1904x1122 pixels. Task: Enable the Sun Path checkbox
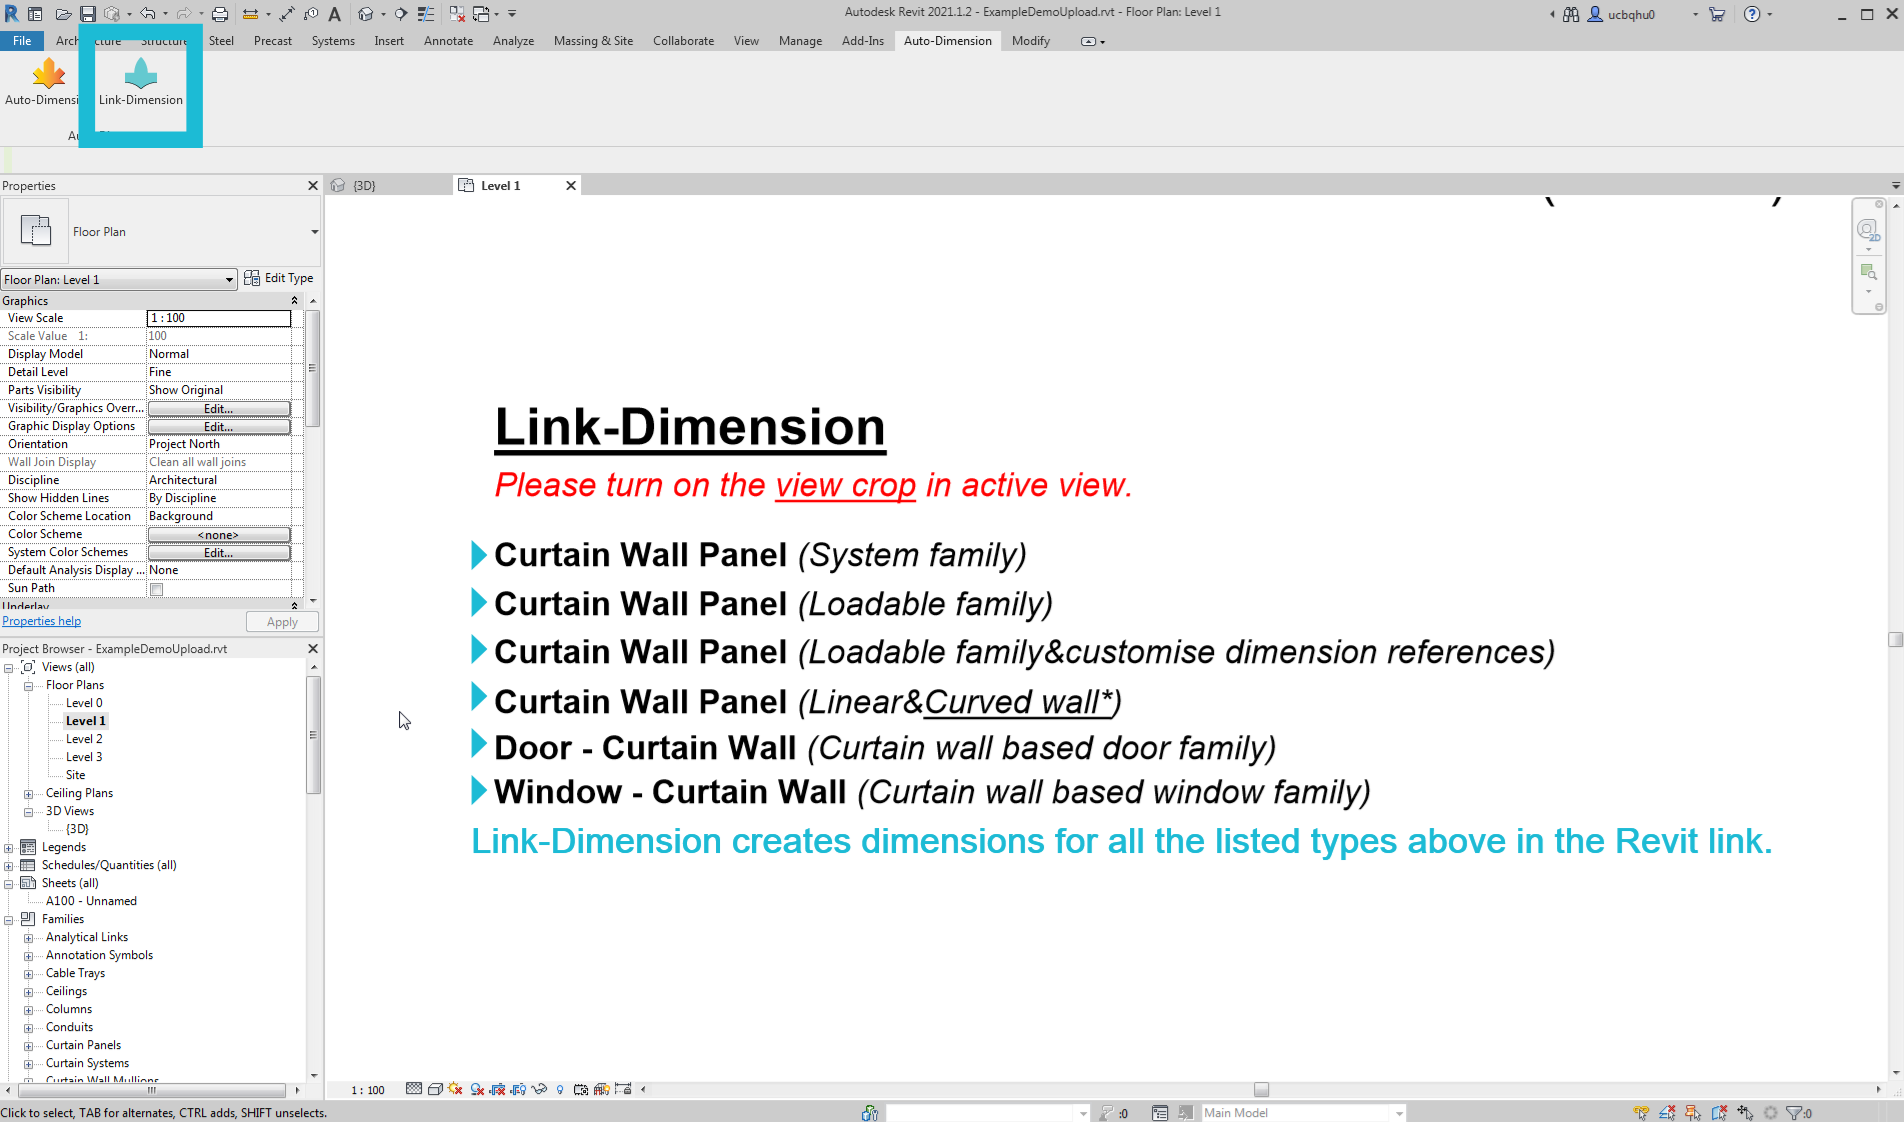156,589
